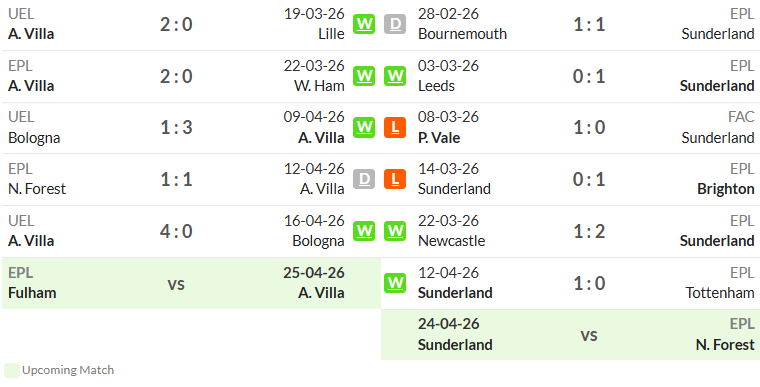The image size is (760, 387).
Task: Click the W badge for Sunderland vs Tottenham
Action: 395,283
